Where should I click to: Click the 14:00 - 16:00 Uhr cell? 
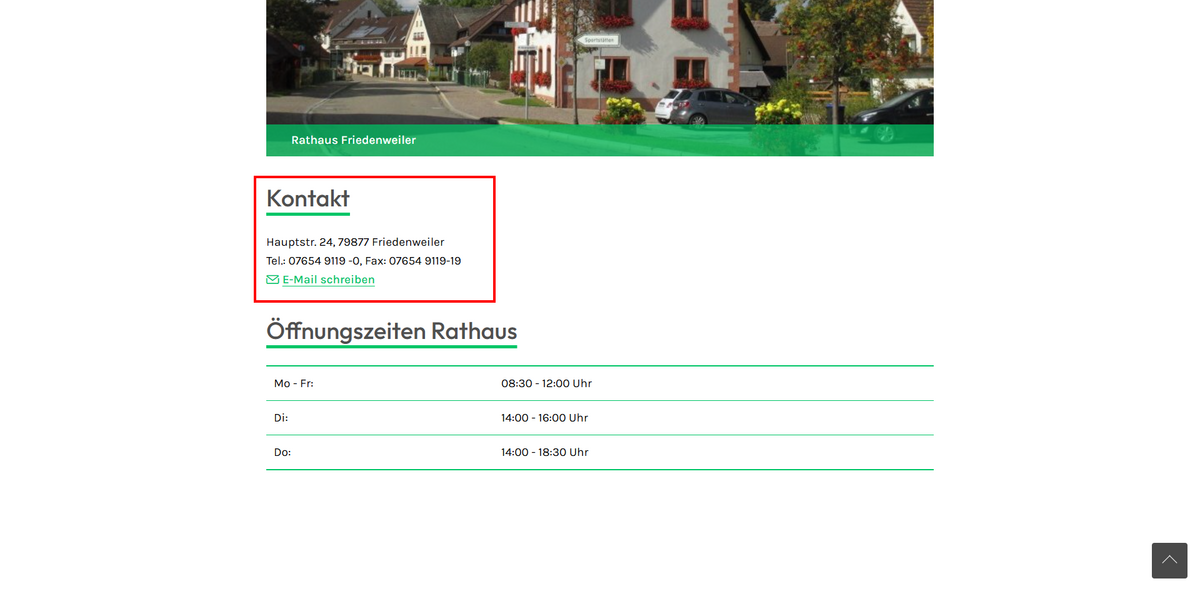point(544,418)
